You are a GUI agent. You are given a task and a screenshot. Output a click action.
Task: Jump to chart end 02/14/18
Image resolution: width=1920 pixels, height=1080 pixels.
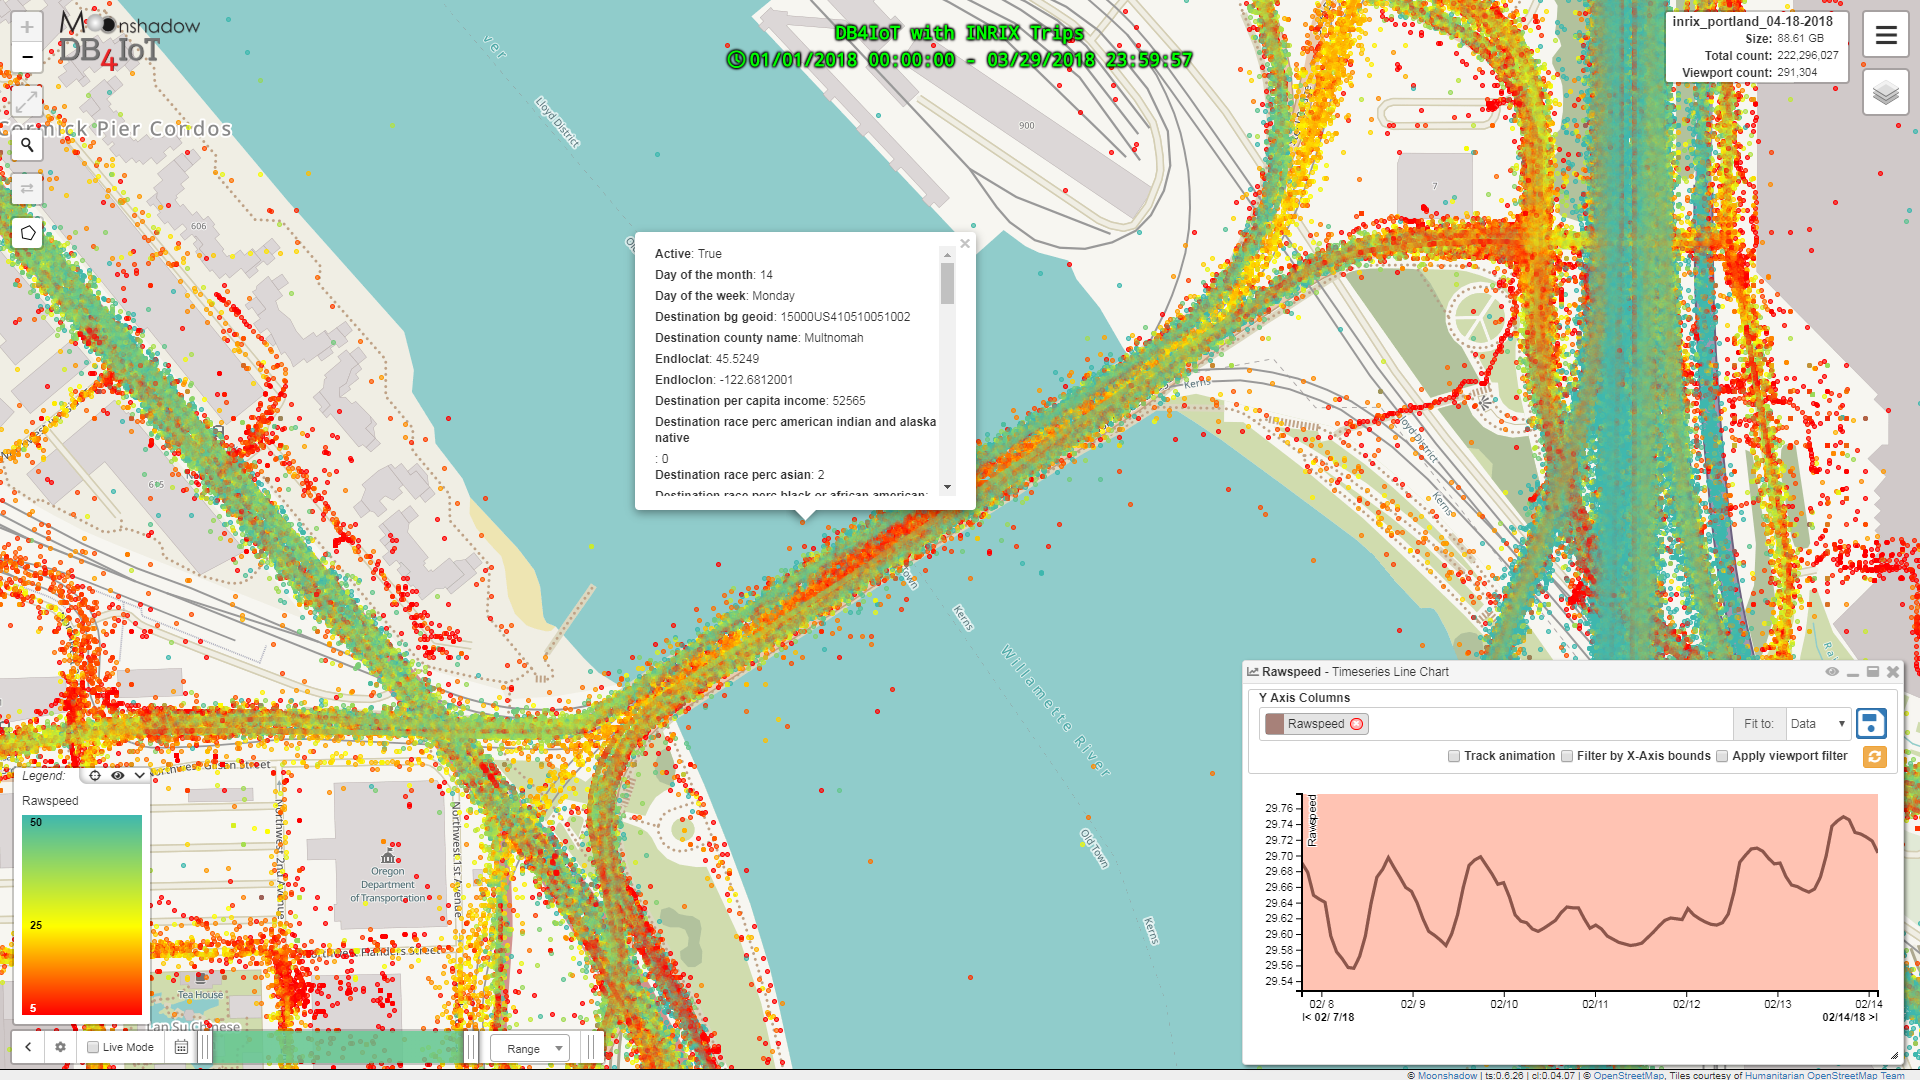pyautogui.click(x=1850, y=1017)
